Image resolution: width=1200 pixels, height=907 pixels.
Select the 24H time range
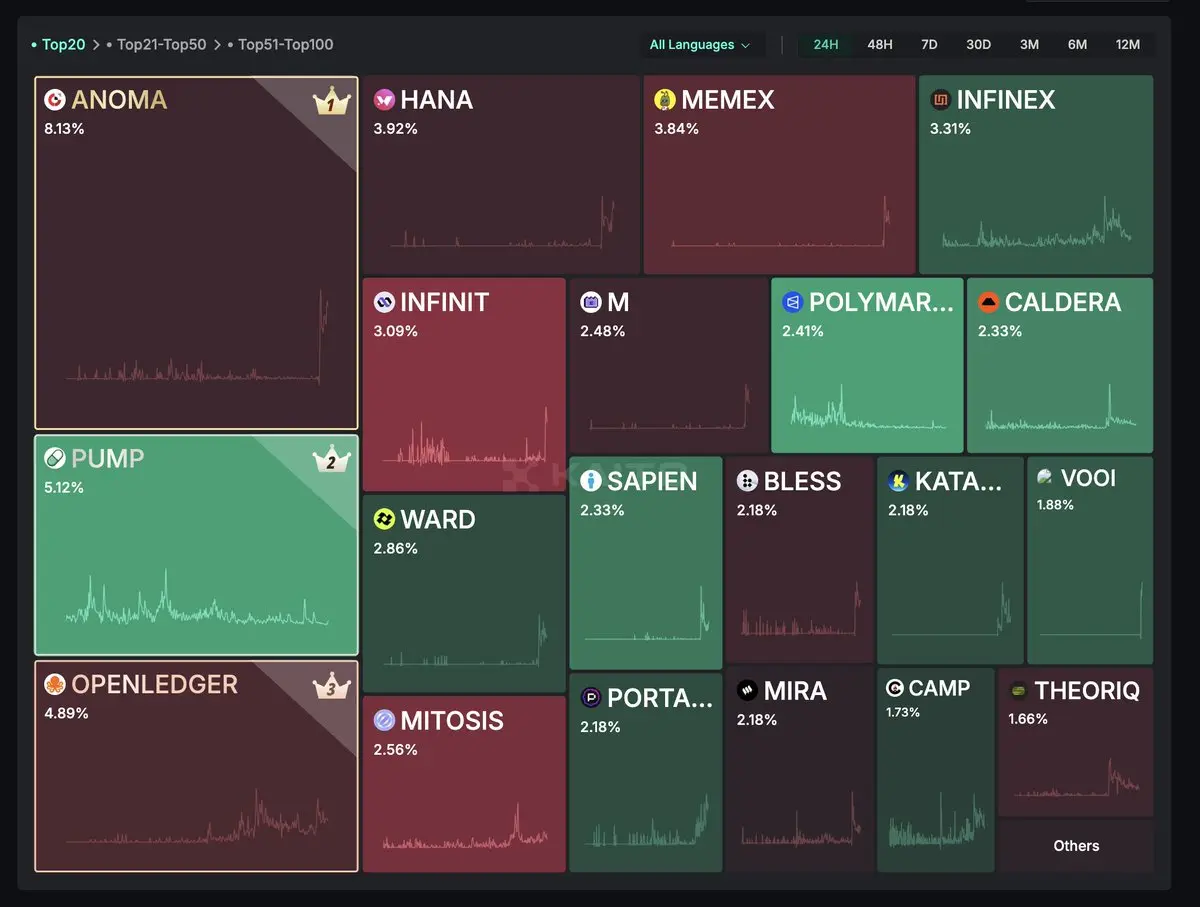pyautogui.click(x=826, y=45)
